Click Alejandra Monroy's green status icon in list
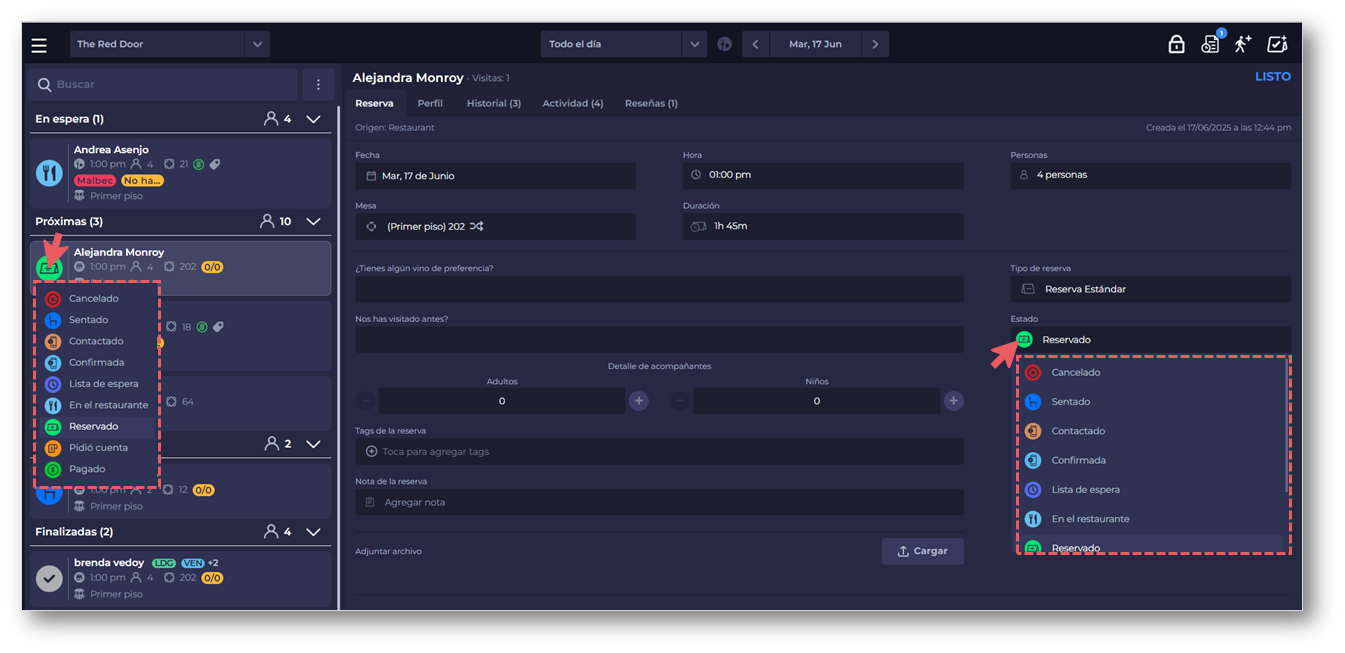Screen dimensions: 1345x653 49,267
